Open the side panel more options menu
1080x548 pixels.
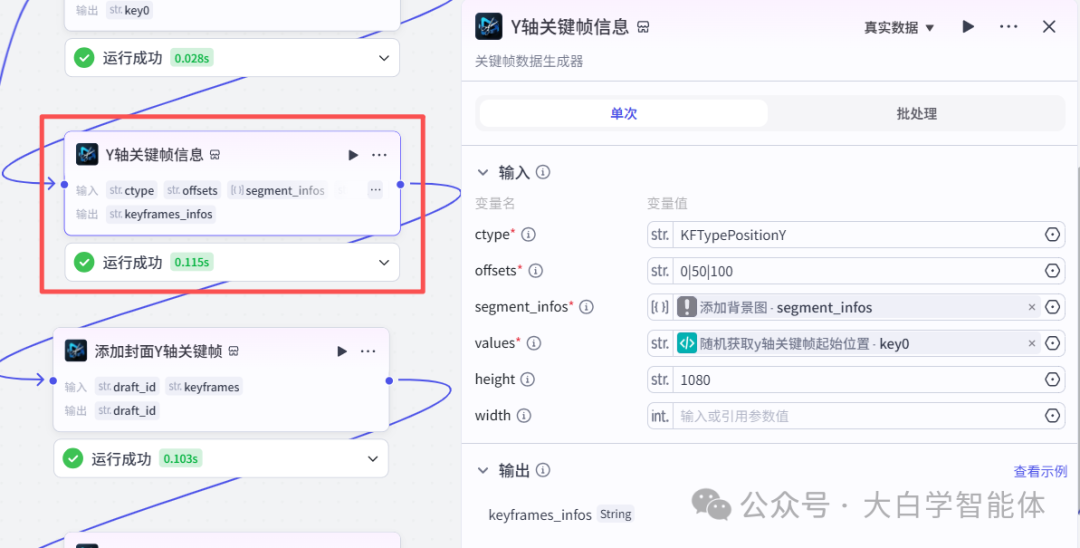click(1008, 27)
